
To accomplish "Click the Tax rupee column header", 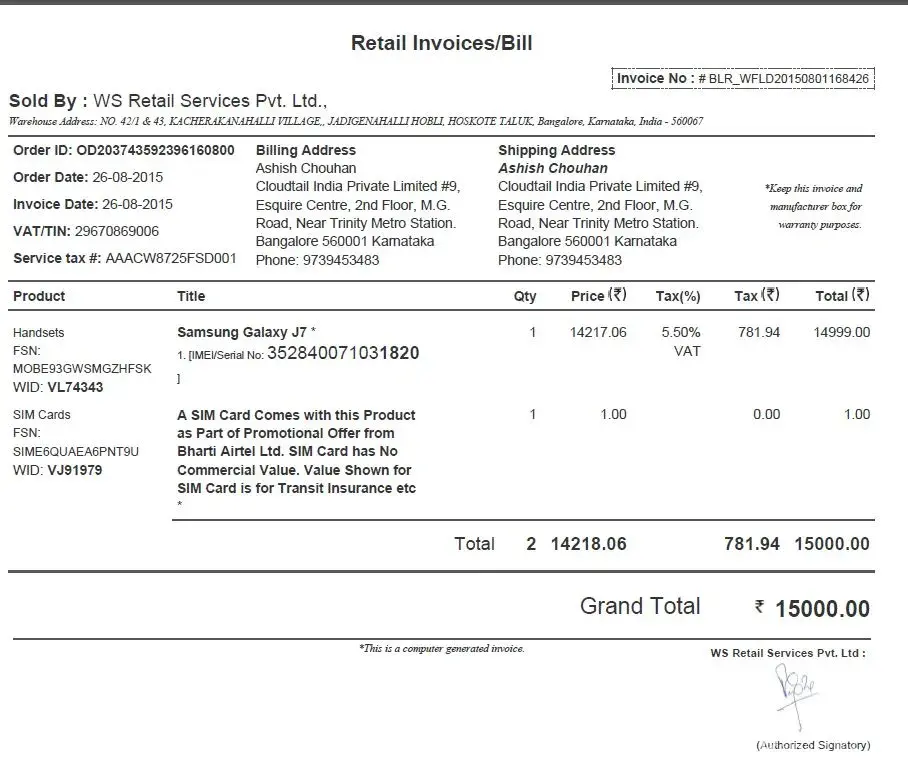I will (x=757, y=296).
